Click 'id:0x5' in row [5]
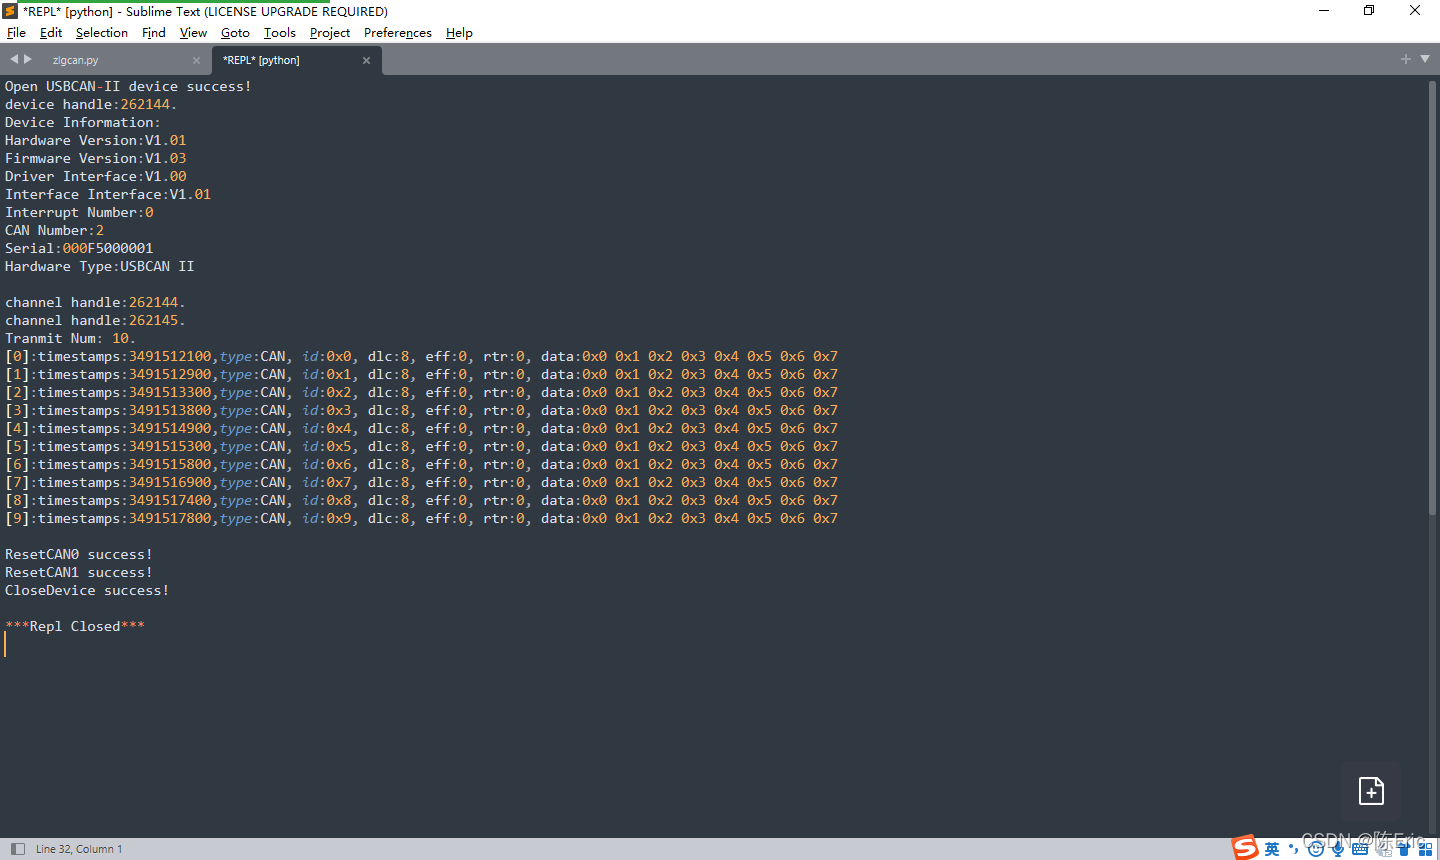Viewport: 1440px width, 860px height. click(x=327, y=447)
